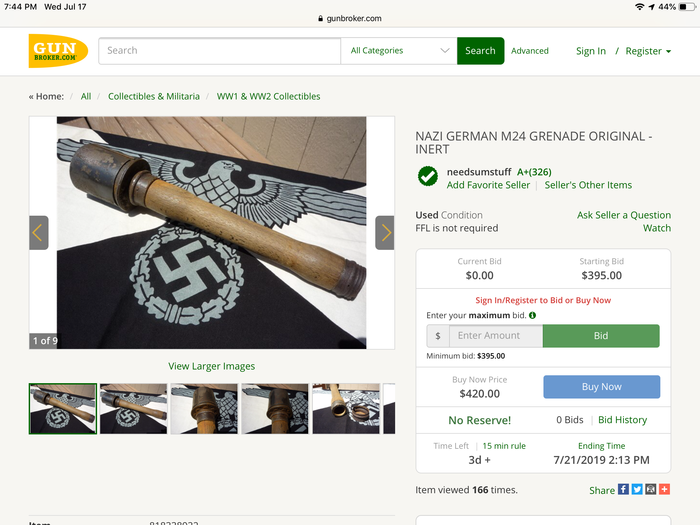Click the blue Buy Now button
Image resolution: width=700 pixels, height=525 pixels.
click(601, 387)
